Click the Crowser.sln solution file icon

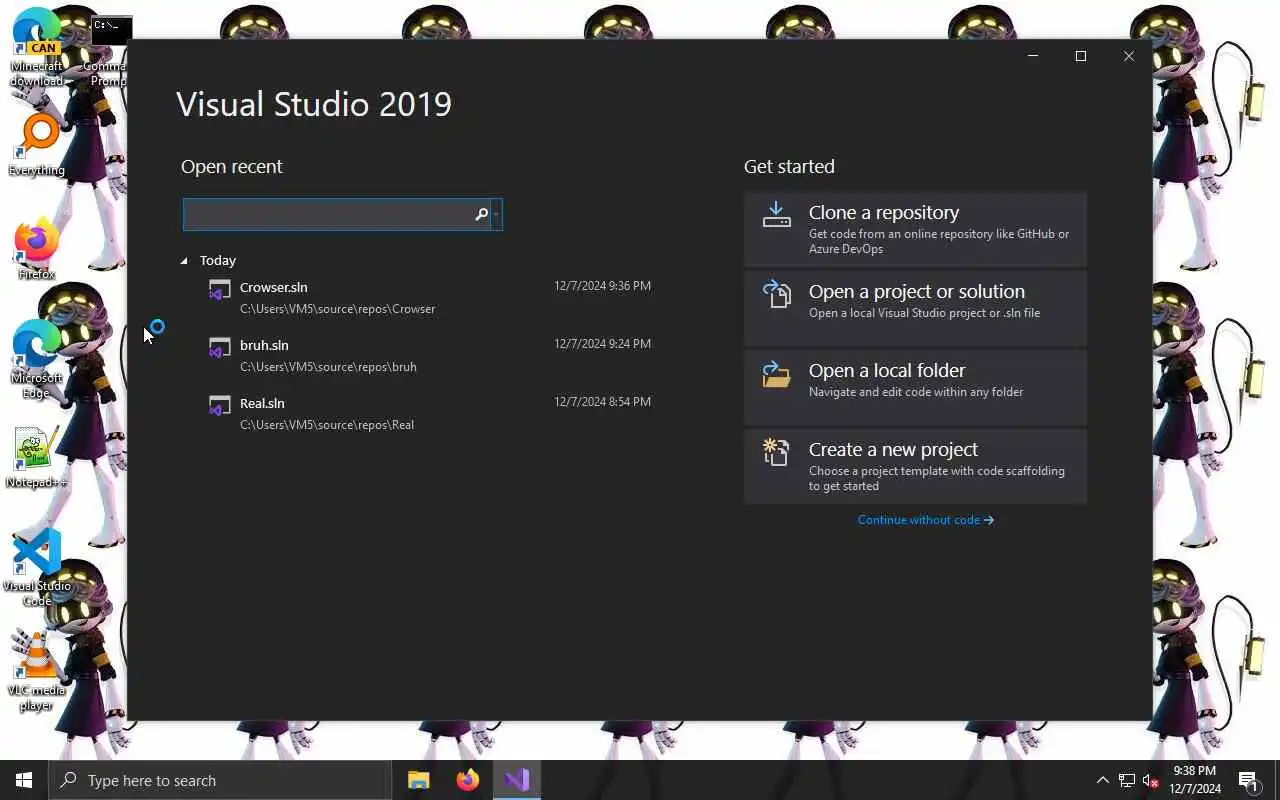coord(219,291)
